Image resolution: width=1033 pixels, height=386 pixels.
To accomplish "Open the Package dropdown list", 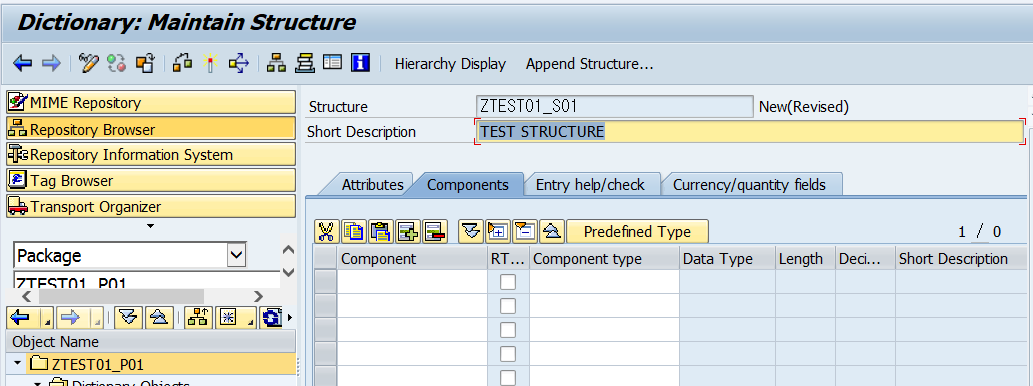I will (236, 255).
